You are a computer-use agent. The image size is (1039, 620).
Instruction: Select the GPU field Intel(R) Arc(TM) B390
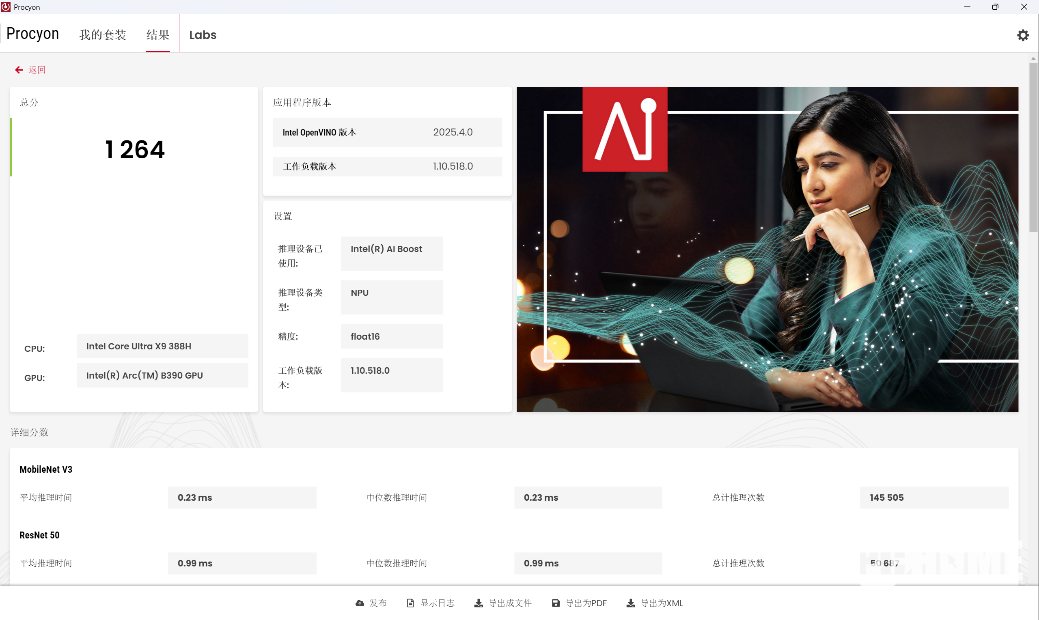tap(162, 376)
